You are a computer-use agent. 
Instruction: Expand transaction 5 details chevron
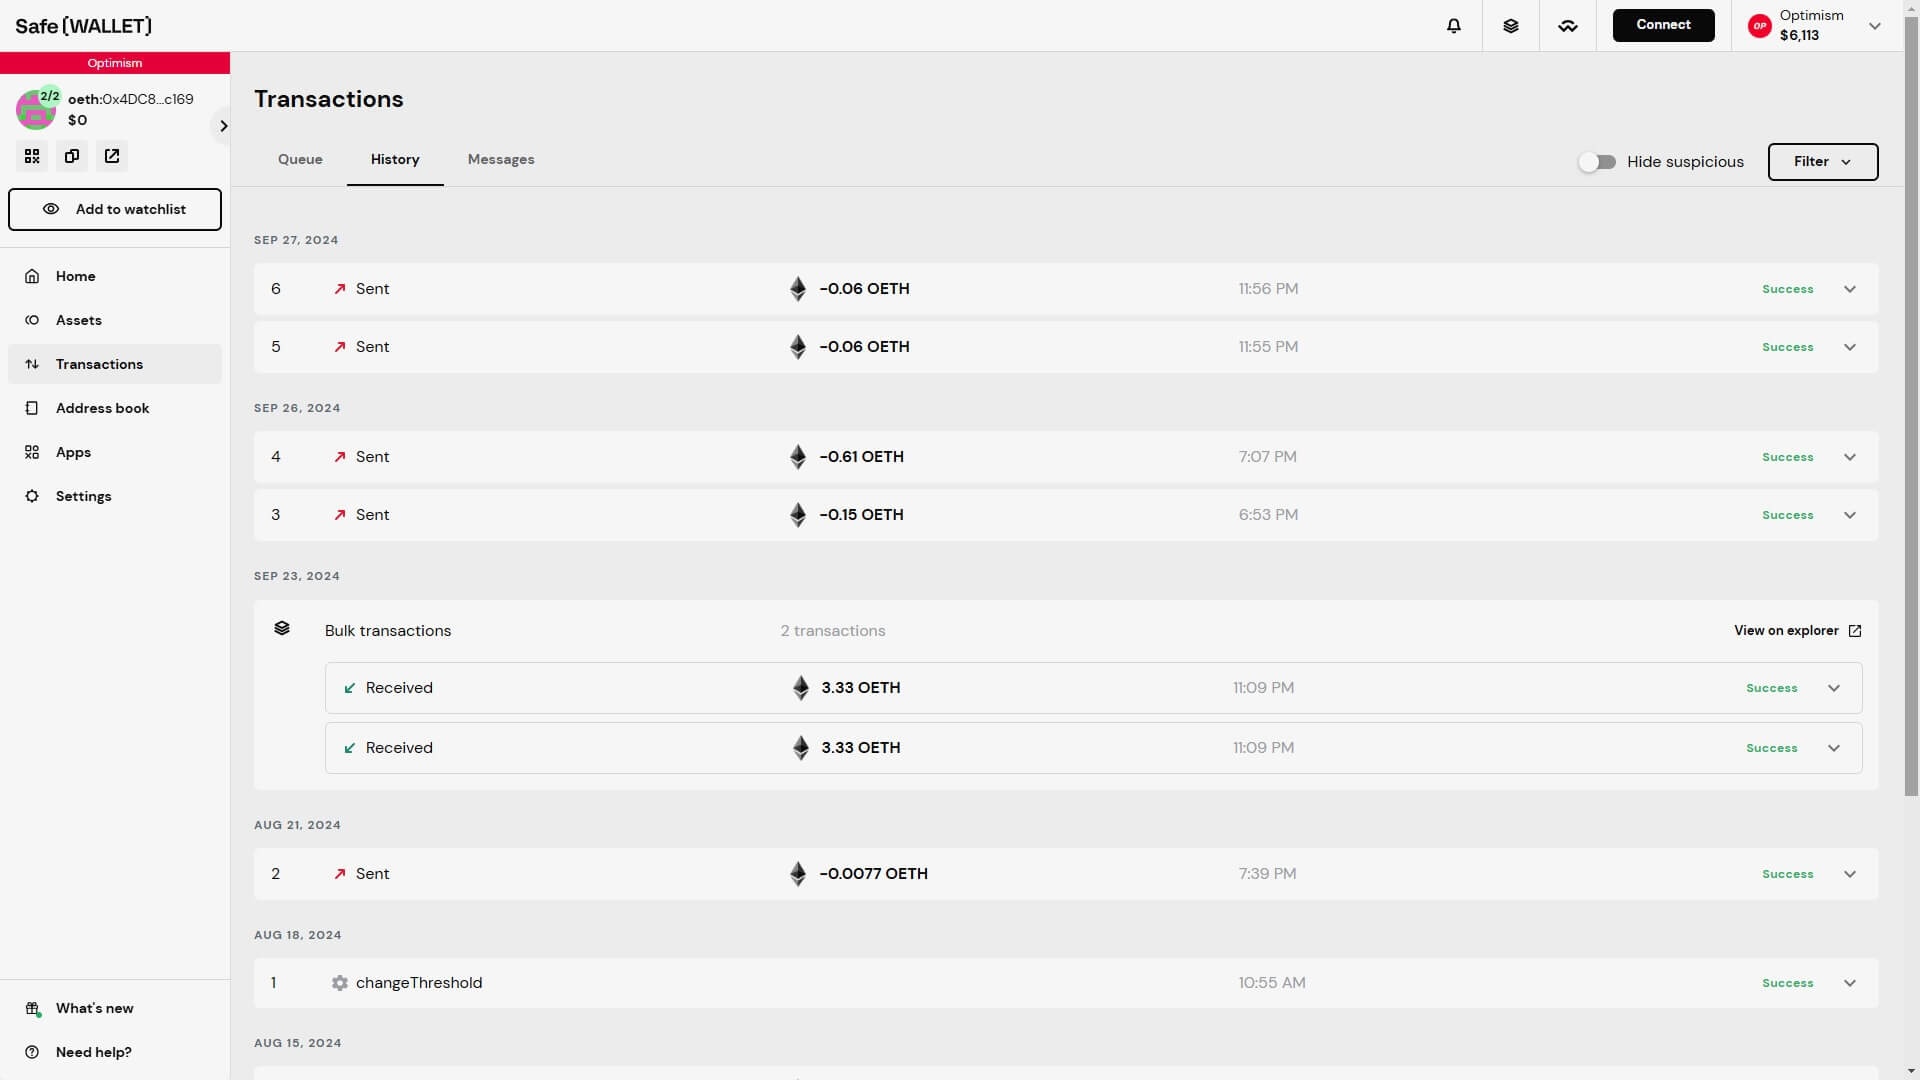(1850, 347)
